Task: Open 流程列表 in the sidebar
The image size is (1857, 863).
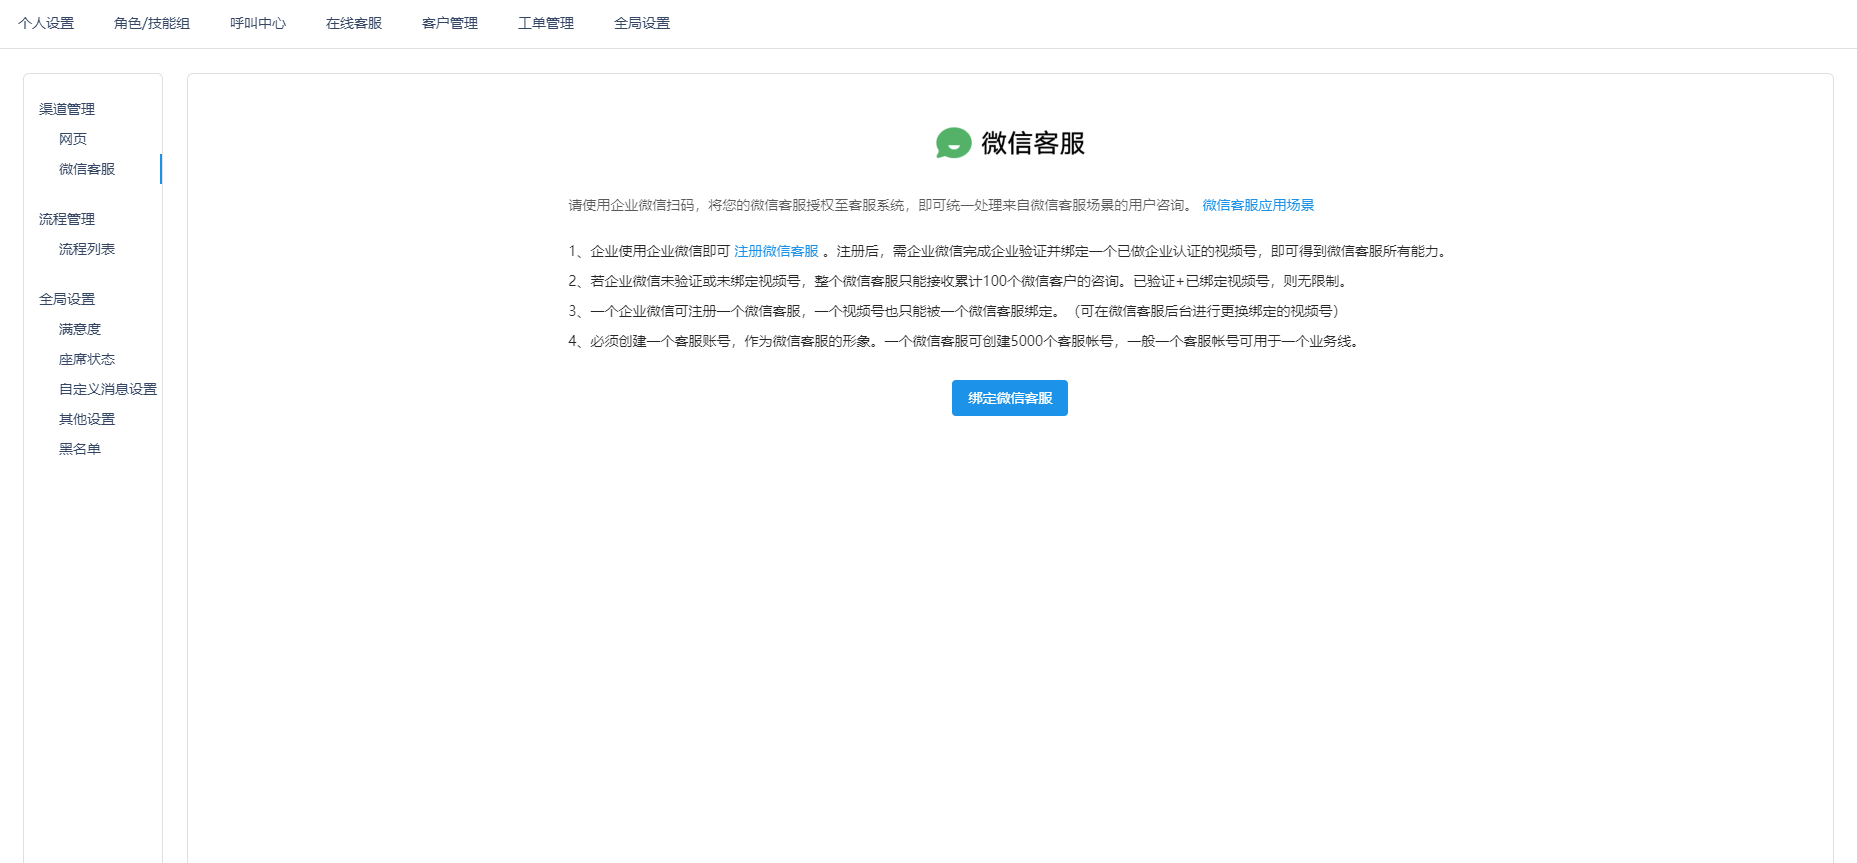Action: click(x=87, y=249)
